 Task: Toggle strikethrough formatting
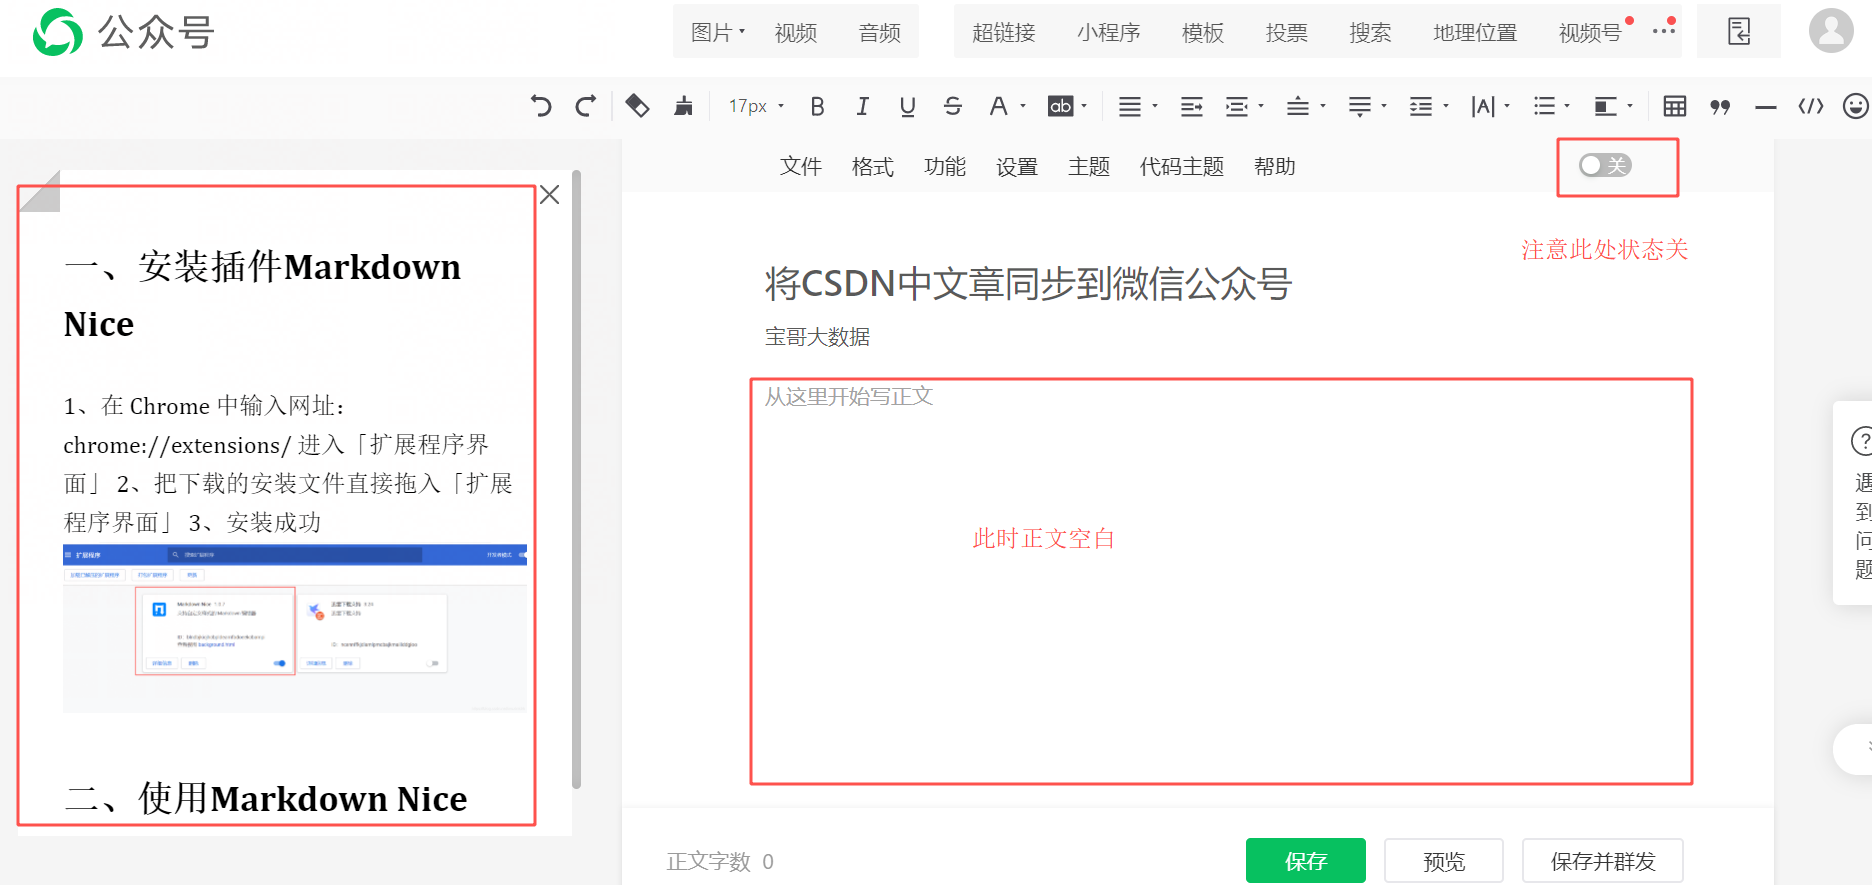[x=953, y=106]
